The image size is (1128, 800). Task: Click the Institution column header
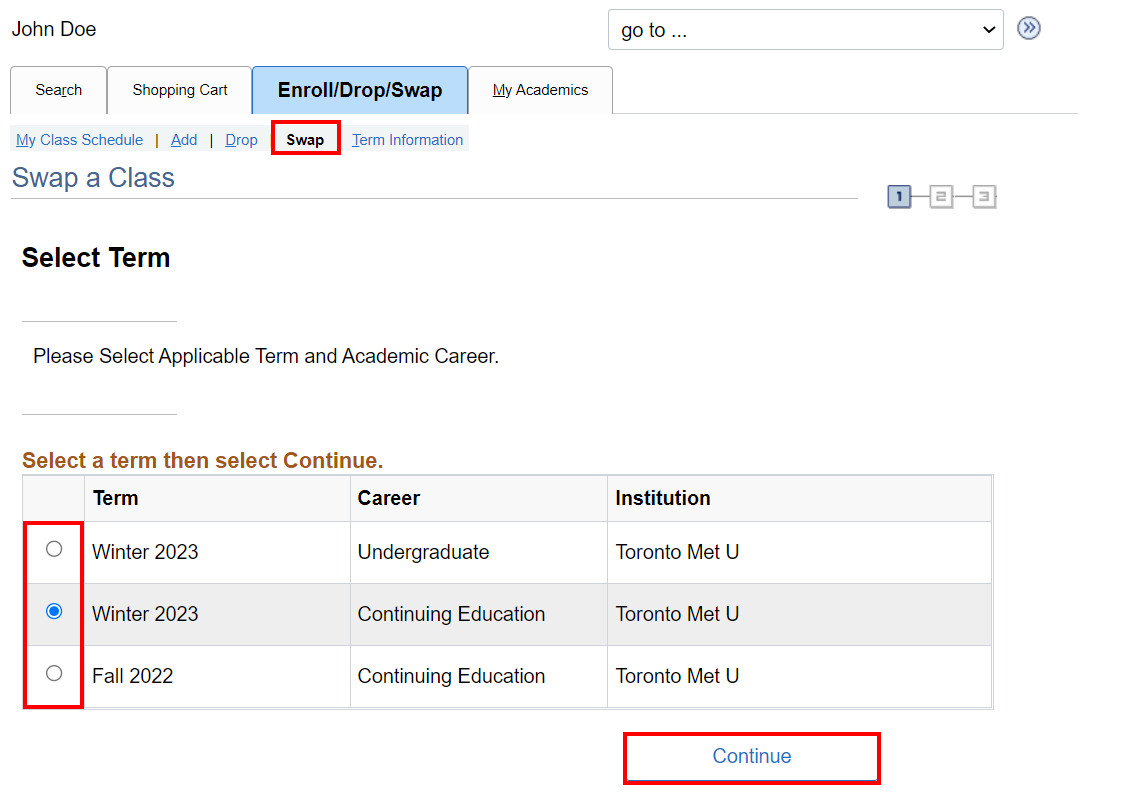click(663, 498)
